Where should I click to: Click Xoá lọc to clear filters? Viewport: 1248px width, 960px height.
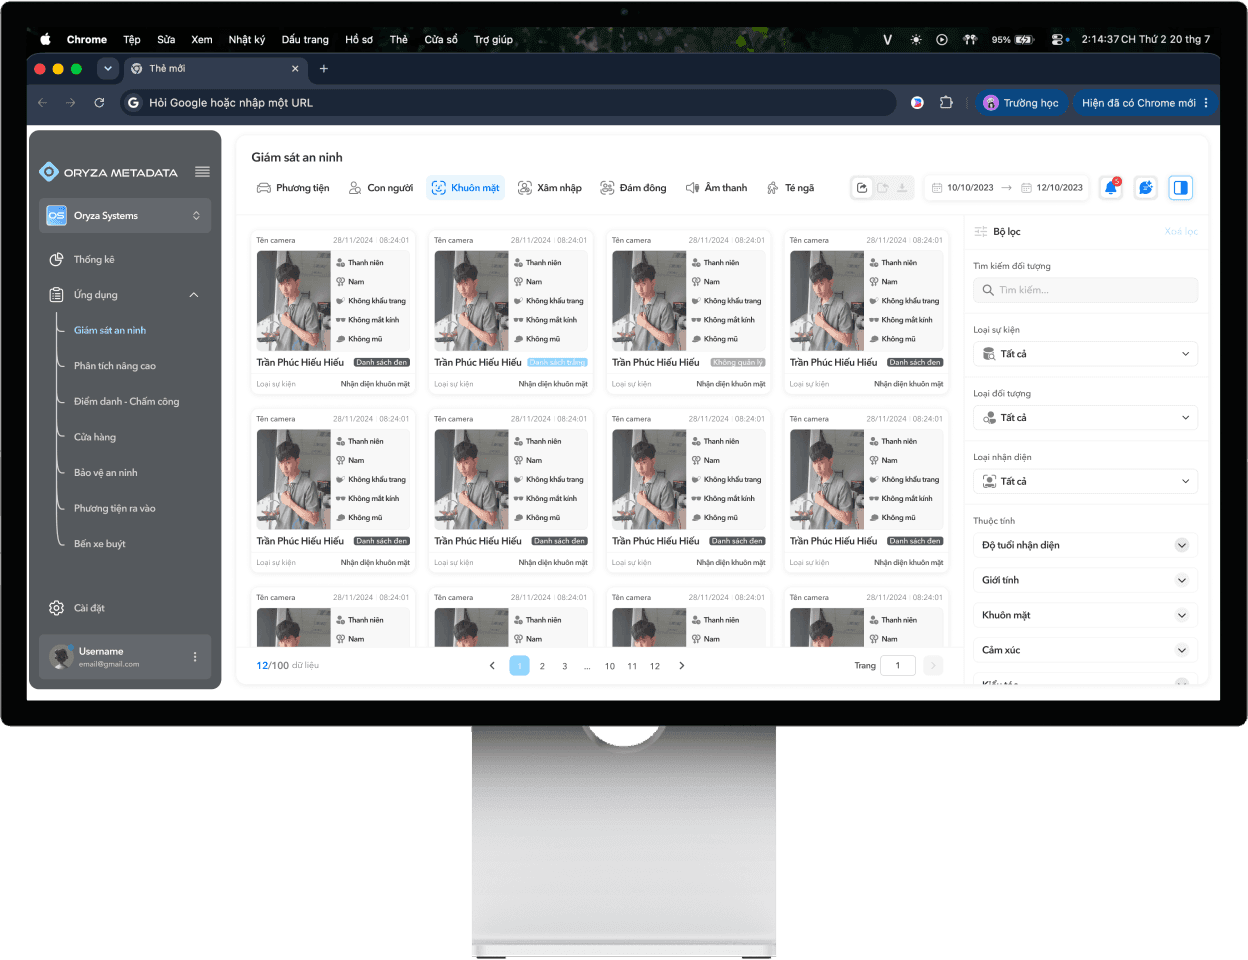(x=1181, y=232)
